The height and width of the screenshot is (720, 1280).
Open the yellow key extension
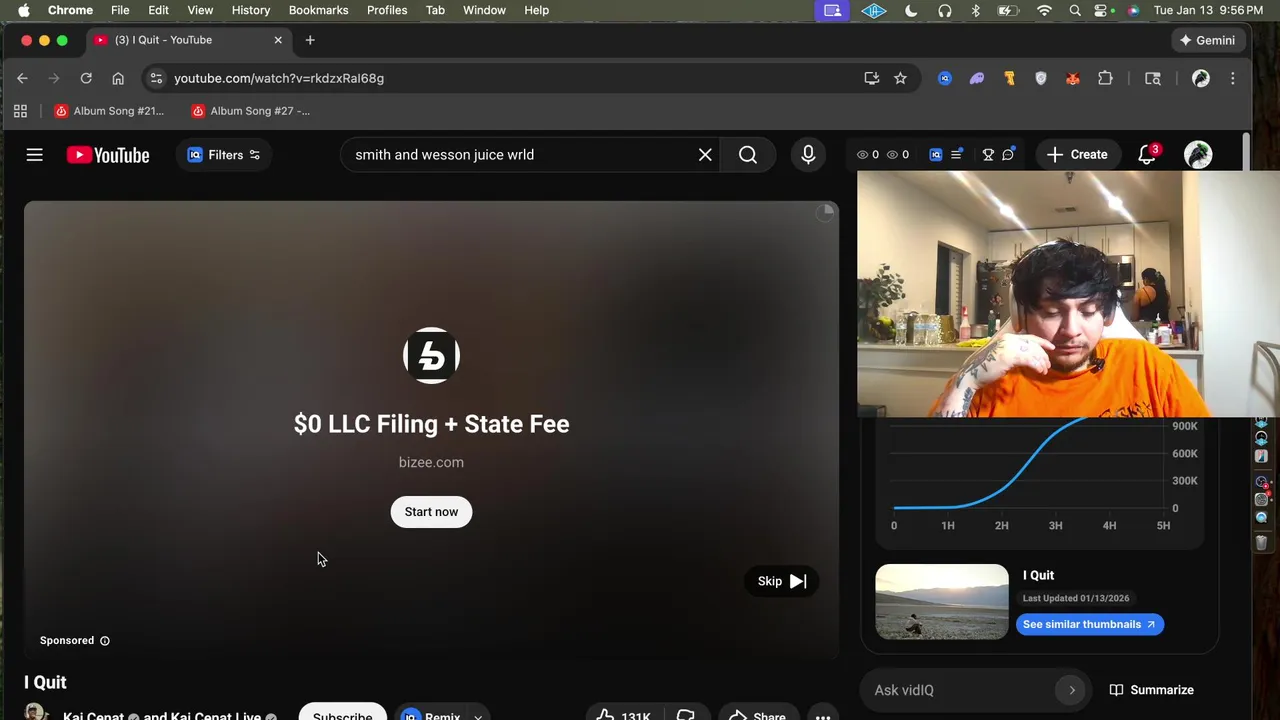[1009, 78]
